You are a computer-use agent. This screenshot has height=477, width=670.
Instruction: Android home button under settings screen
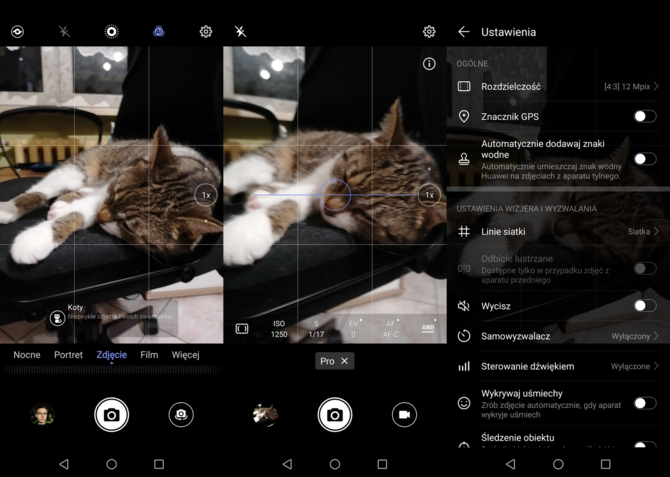[558, 464]
